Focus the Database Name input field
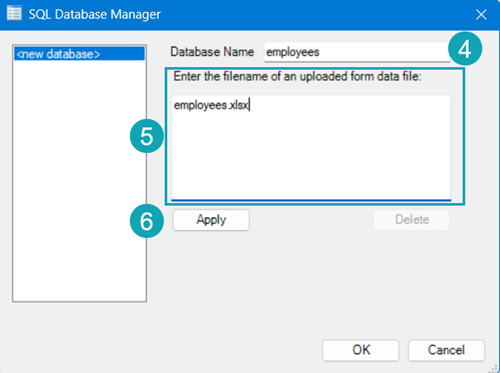The width and height of the screenshot is (500, 373). (357, 52)
